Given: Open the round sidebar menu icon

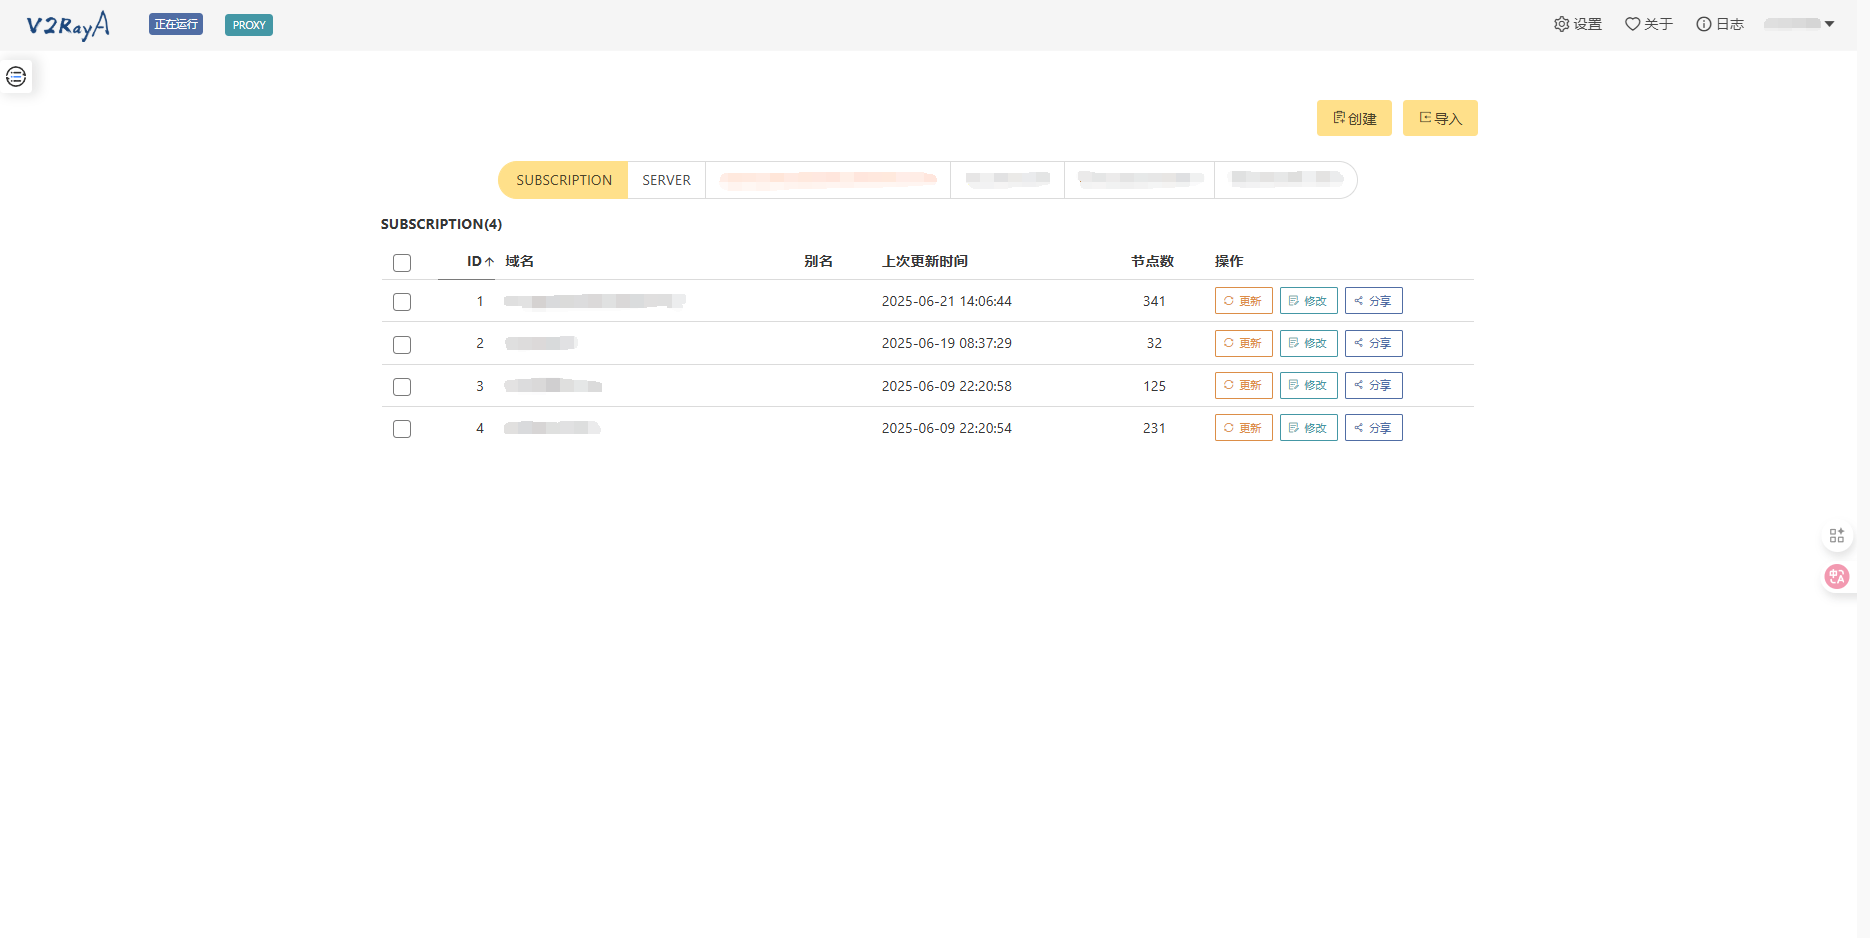Looking at the screenshot, I should point(16,77).
